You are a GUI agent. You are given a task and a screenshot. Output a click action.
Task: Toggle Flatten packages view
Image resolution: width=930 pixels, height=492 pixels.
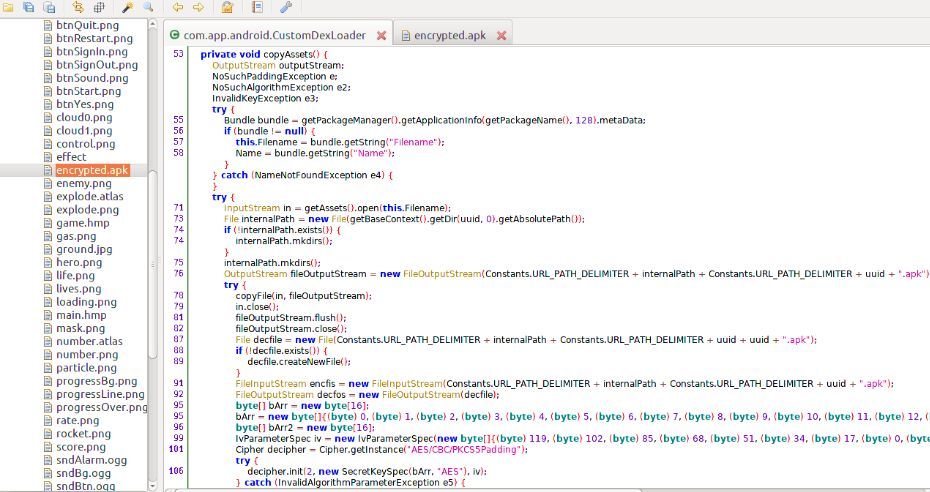(99, 8)
